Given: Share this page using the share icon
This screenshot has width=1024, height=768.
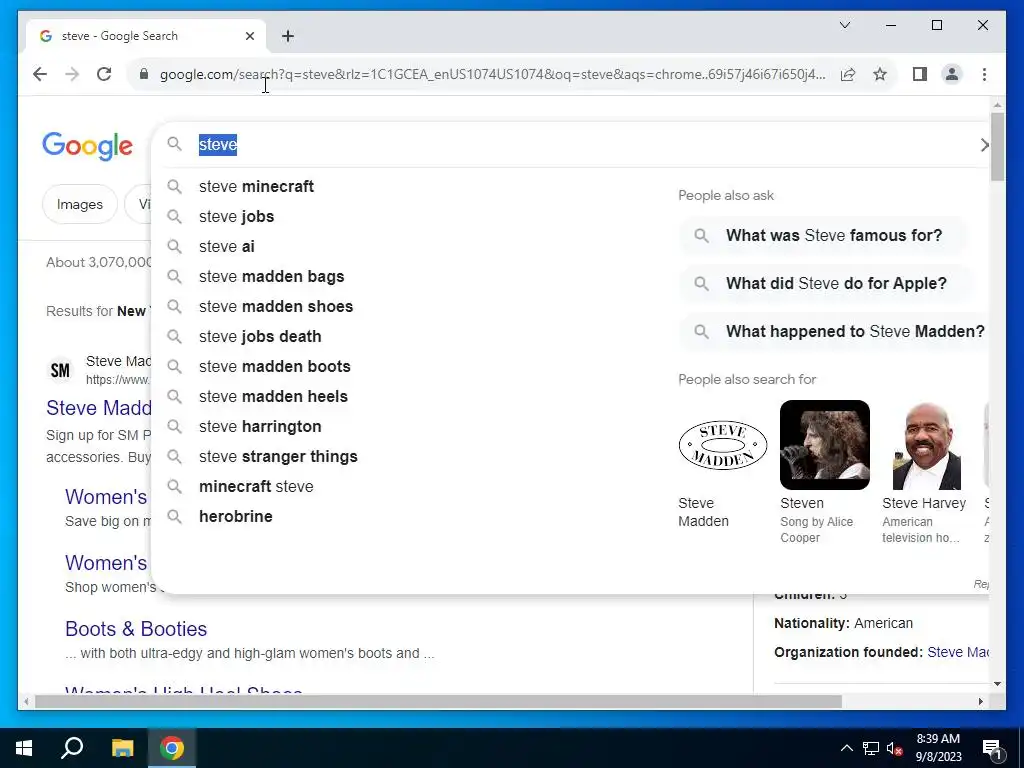Looking at the screenshot, I should (x=848, y=74).
